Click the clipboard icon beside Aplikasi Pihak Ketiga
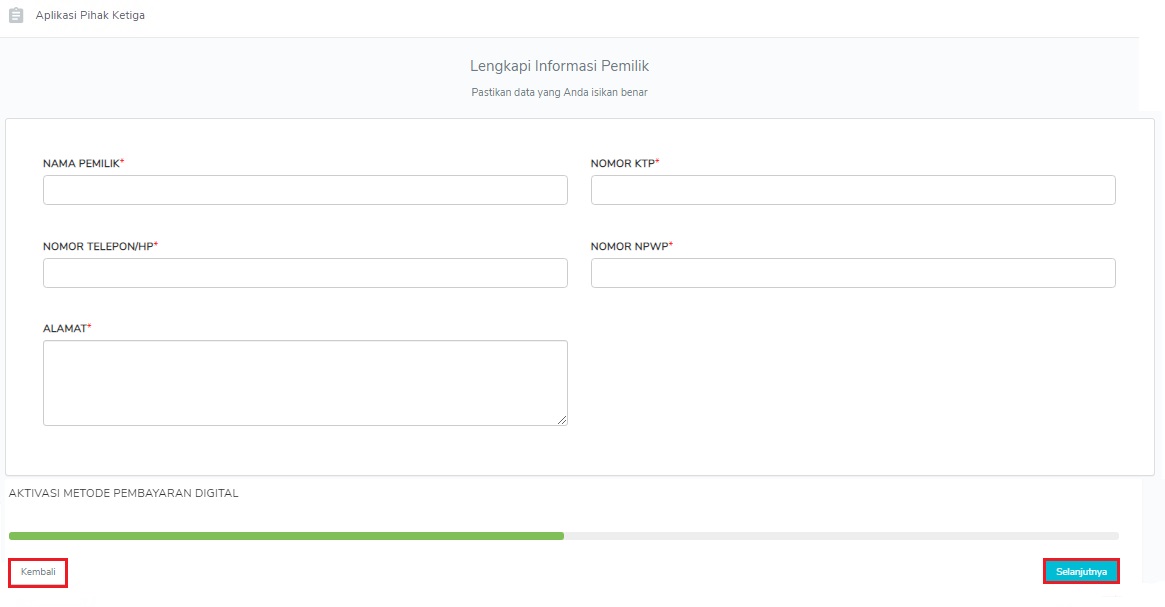The width and height of the screenshot is (1165, 607). point(16,15)
